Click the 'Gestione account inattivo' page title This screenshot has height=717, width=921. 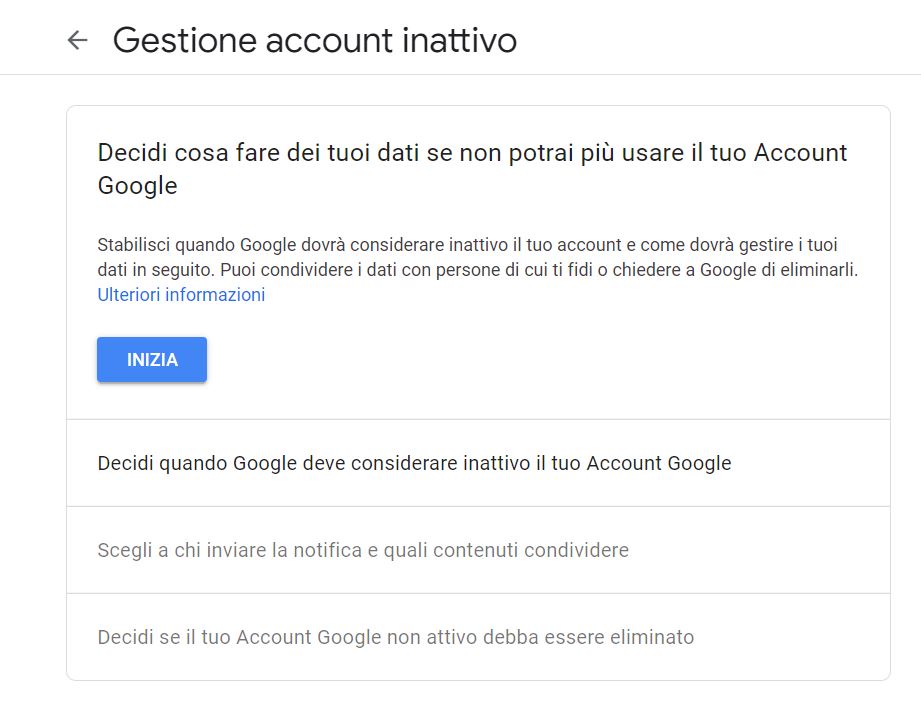pyautogui.click(x=314, y=40)
